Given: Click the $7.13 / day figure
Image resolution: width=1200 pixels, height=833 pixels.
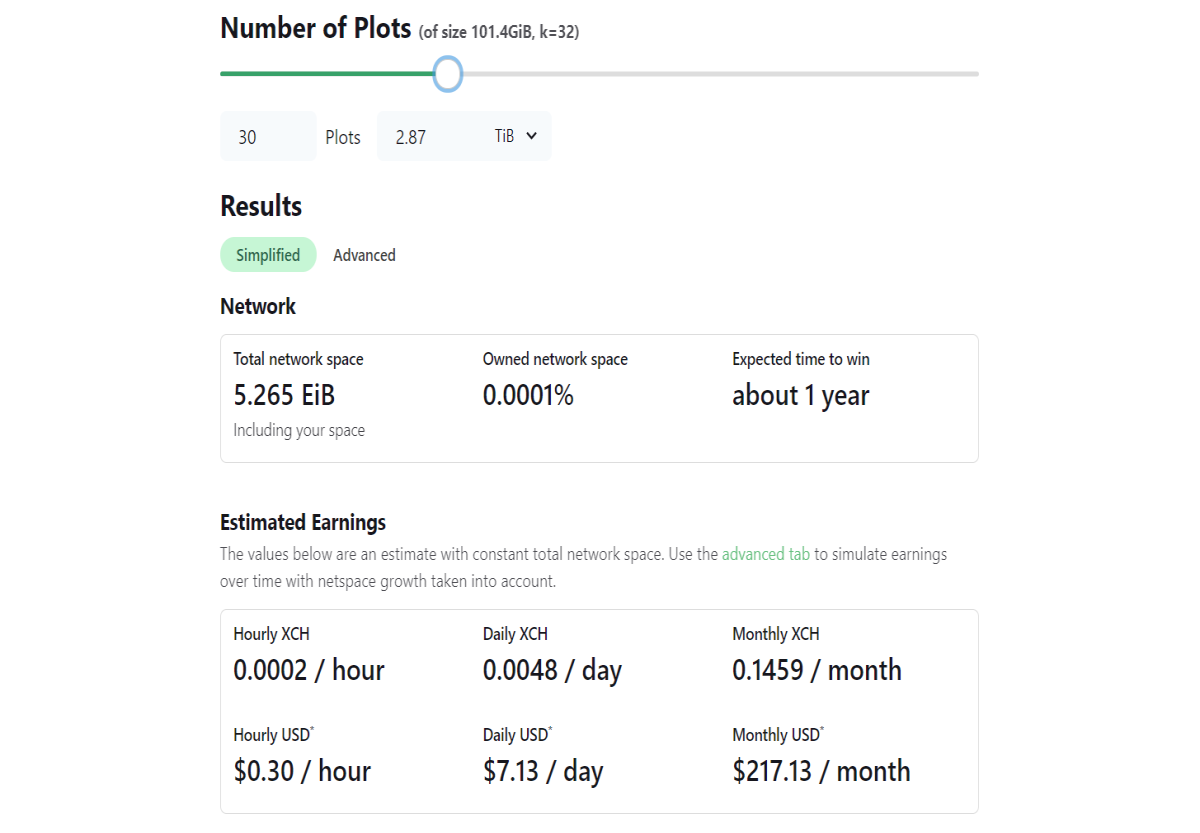Looking at the screenshot, I should coord(543,771).
